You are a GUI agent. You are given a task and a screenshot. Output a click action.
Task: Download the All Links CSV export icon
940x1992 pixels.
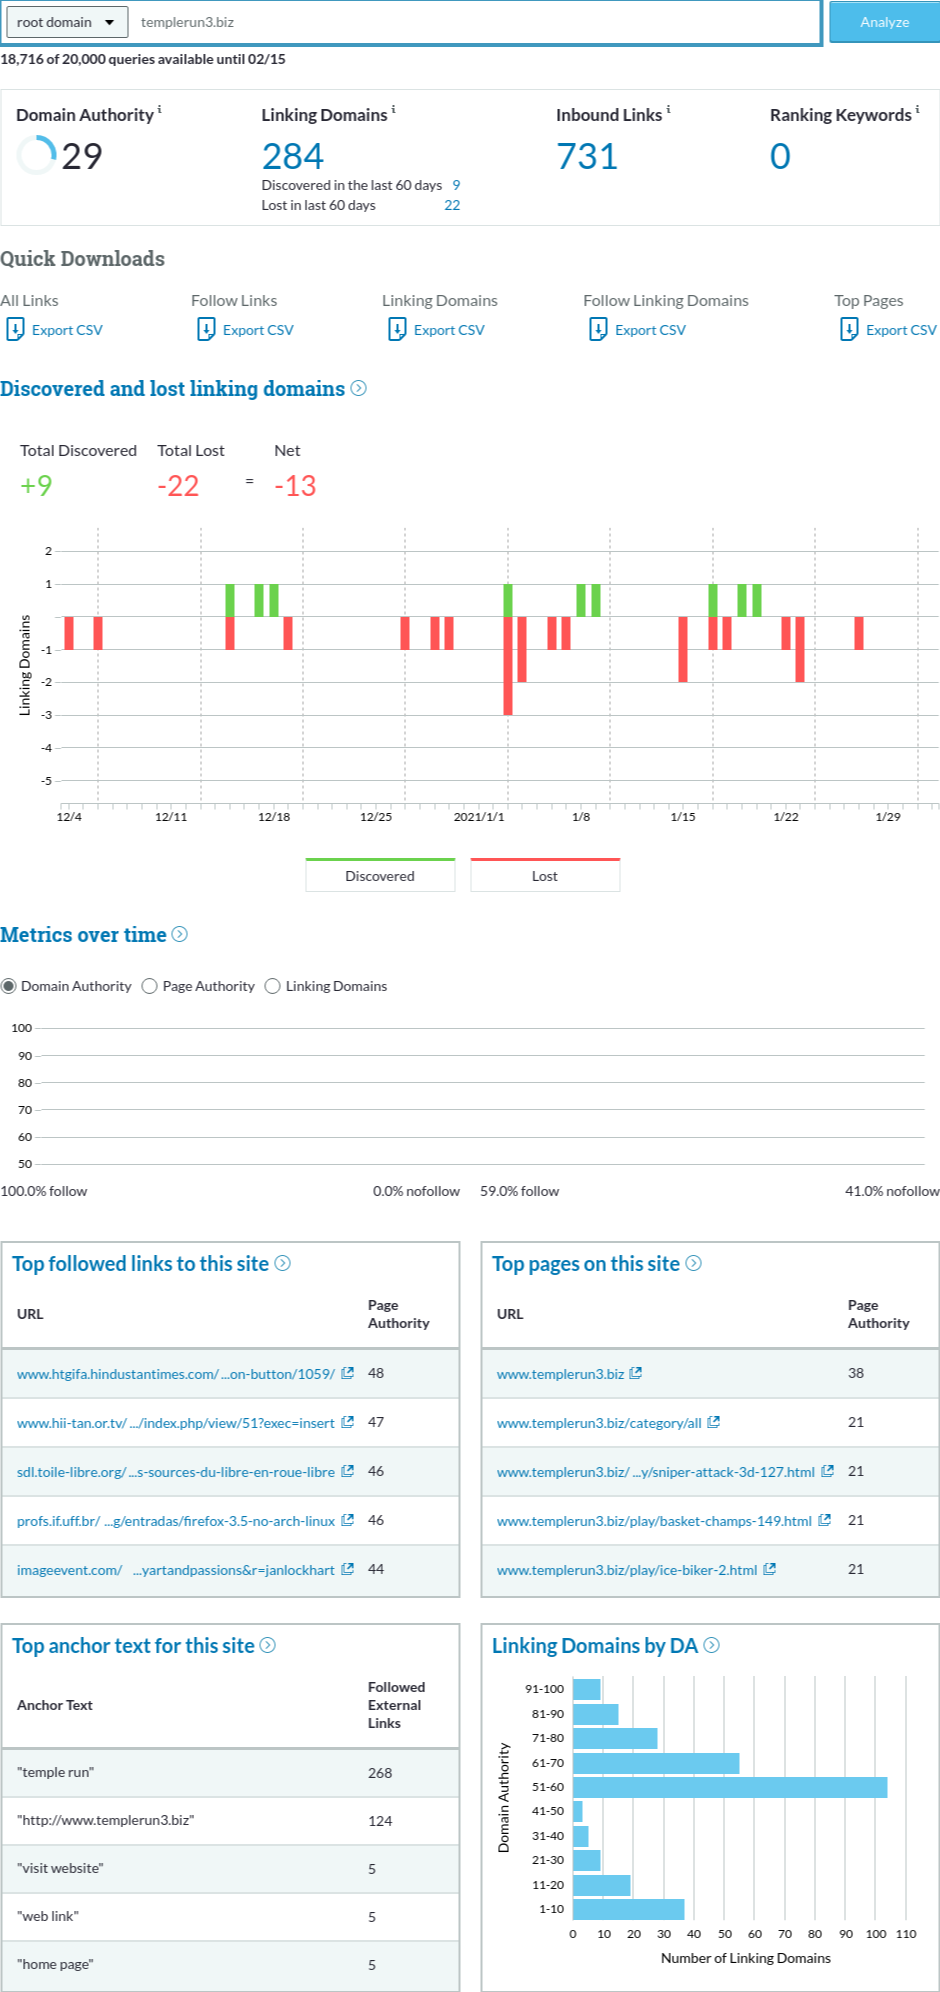[x=15, y=329]
